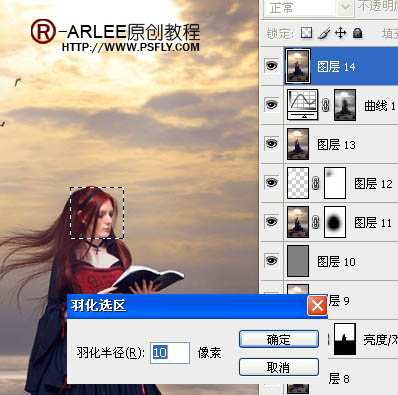398x395 pixels.
Task: Click the lock all padlock icon
Action: point(357,33)
